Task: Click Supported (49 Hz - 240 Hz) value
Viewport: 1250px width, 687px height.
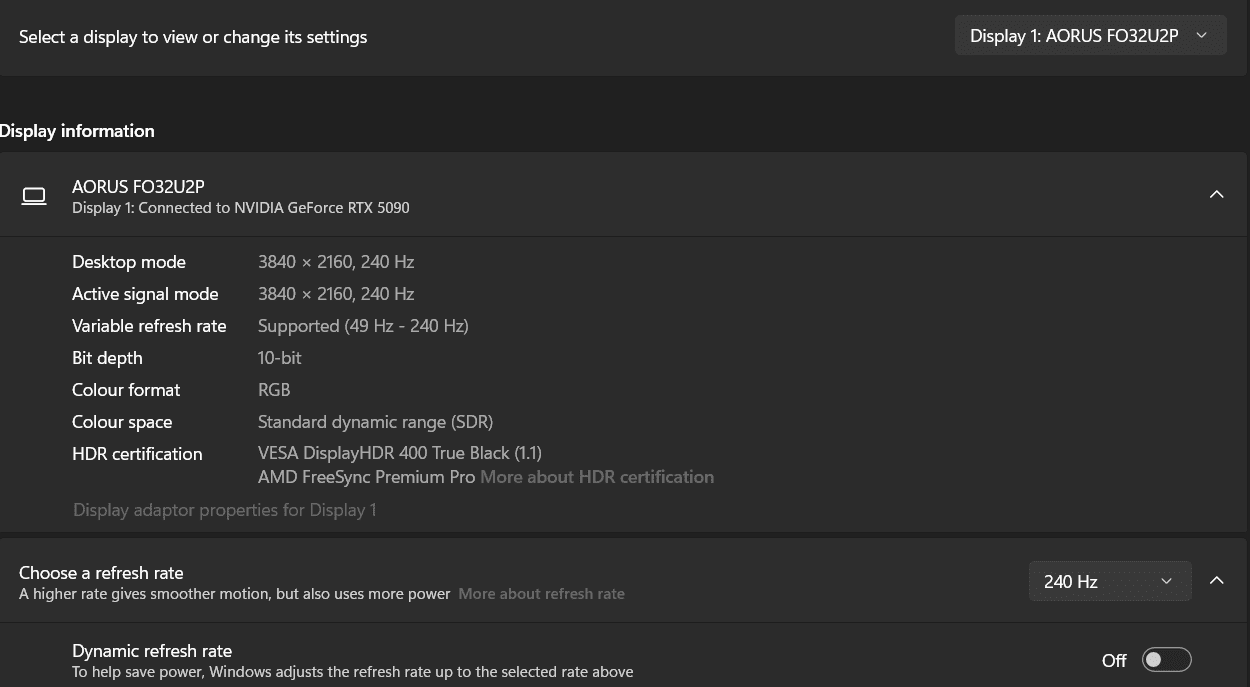Action: point(363,326)
